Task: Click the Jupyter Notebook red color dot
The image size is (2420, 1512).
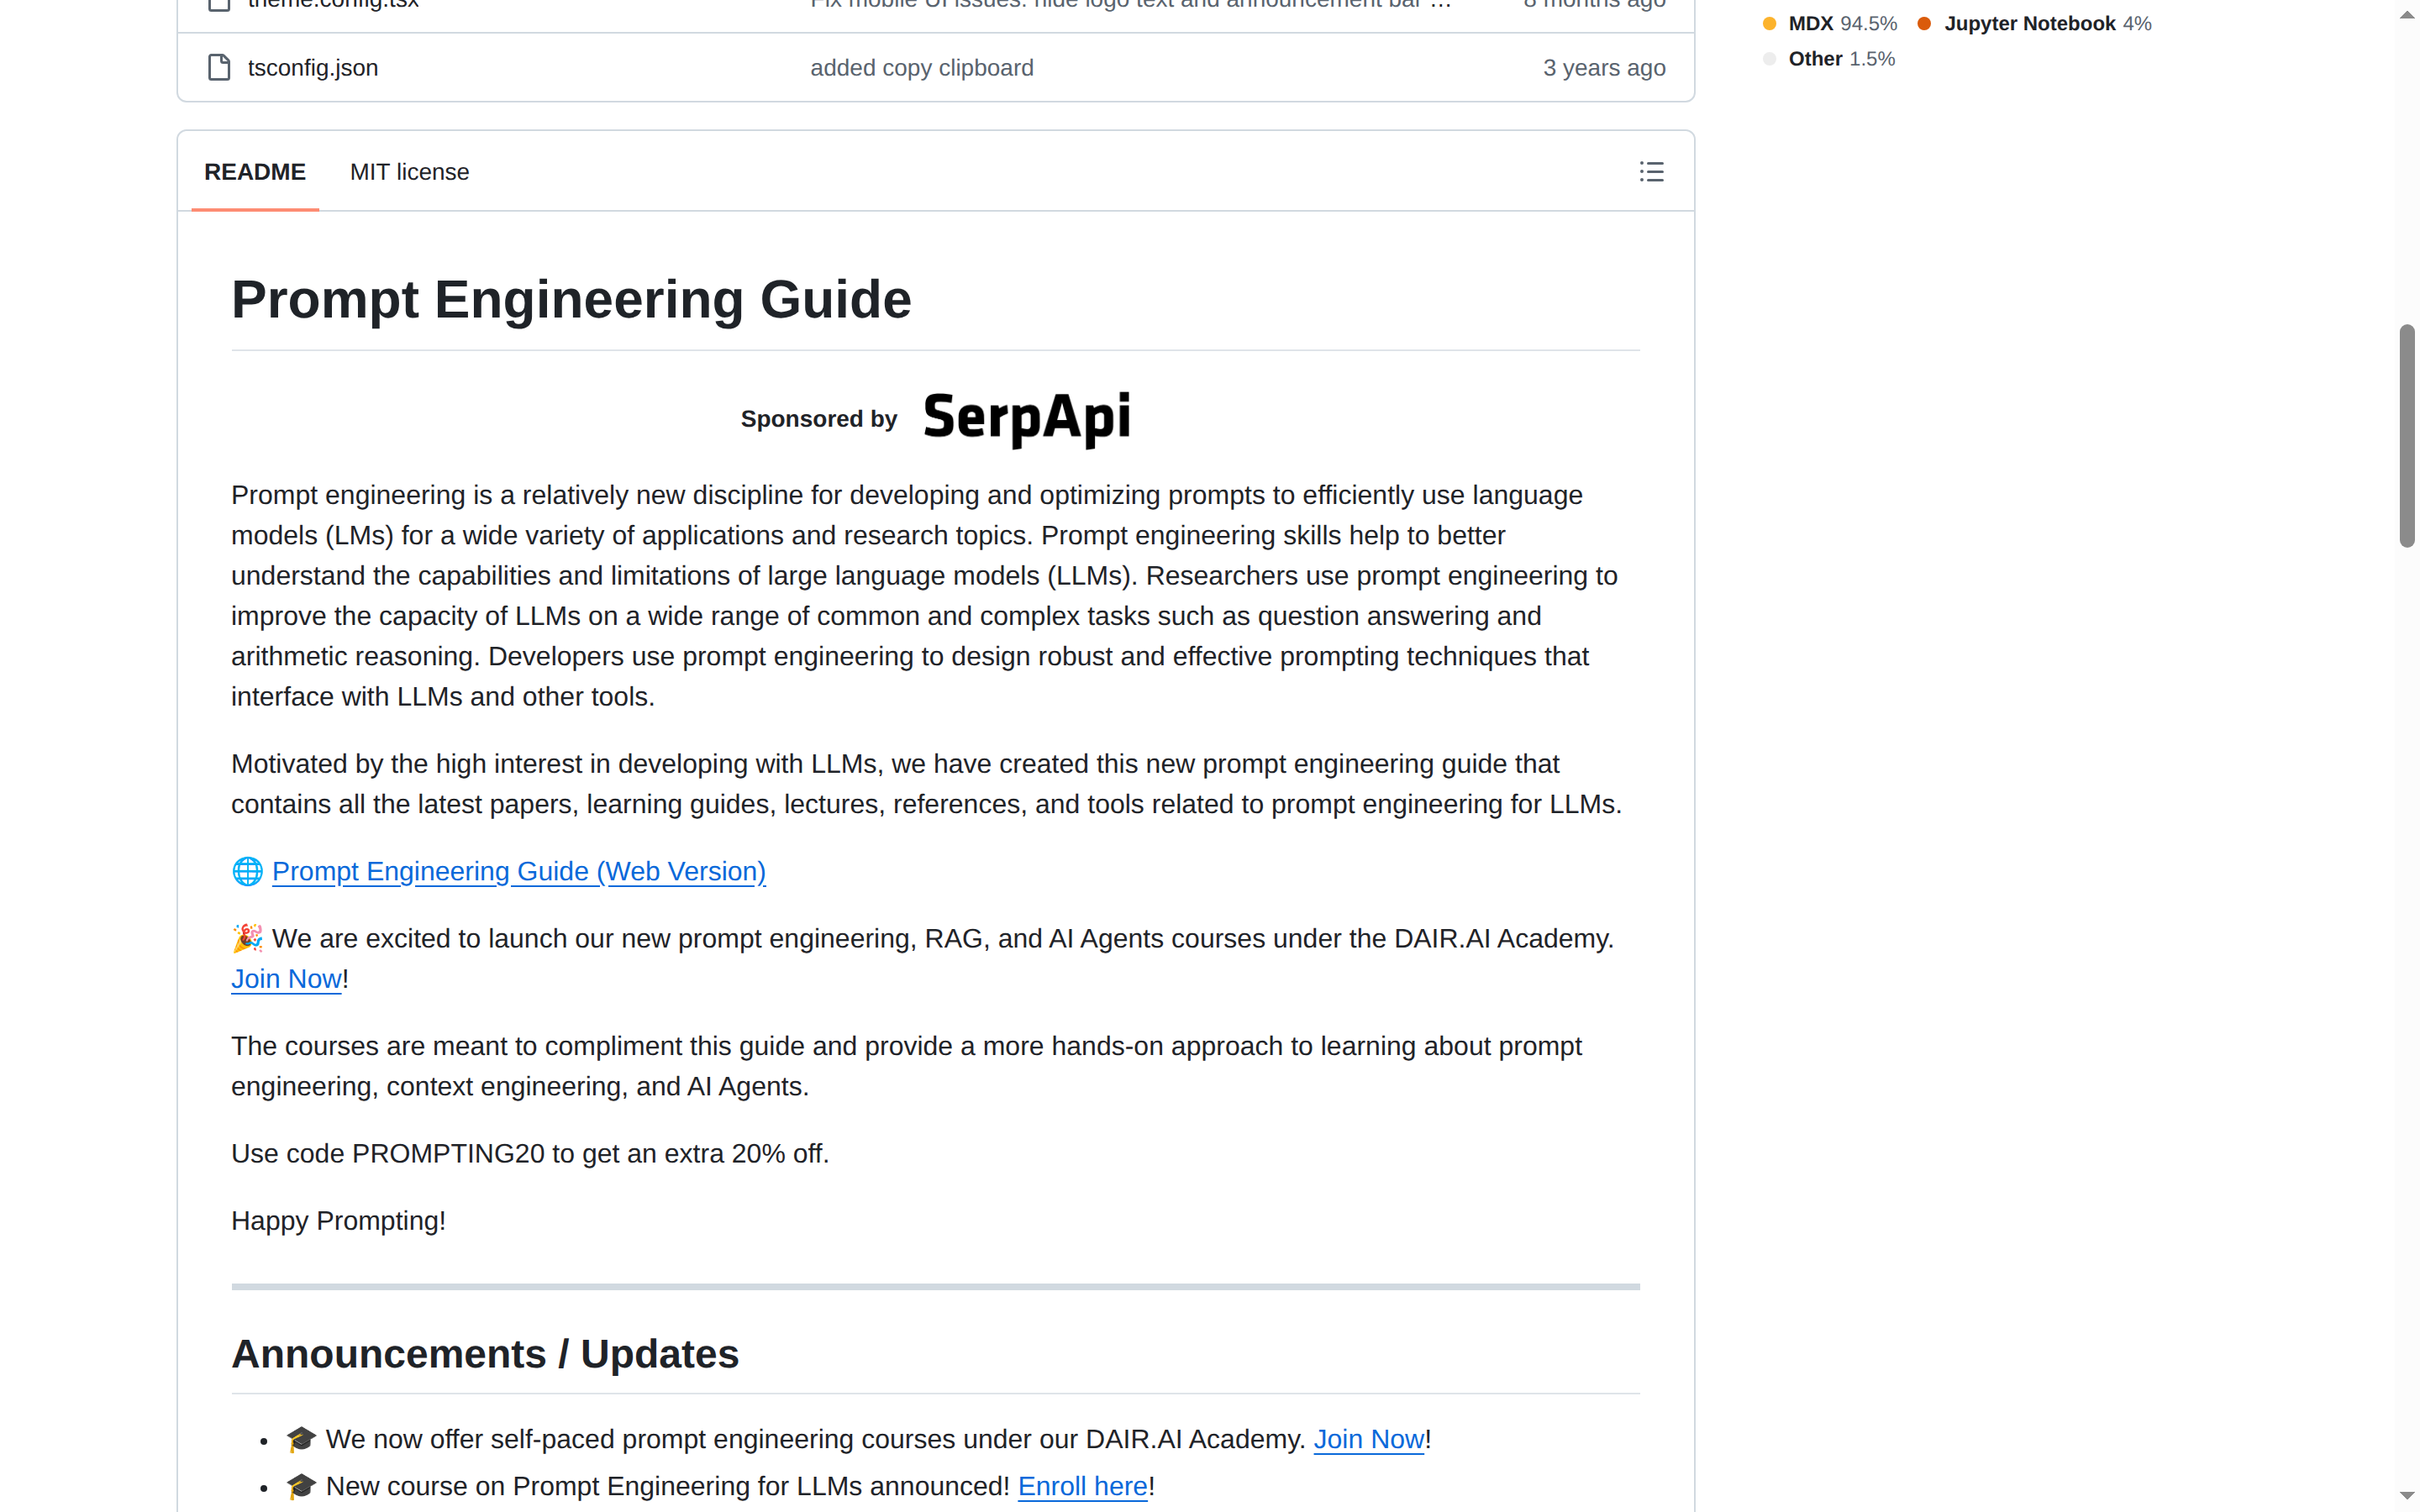Action: coord(1924,23)
